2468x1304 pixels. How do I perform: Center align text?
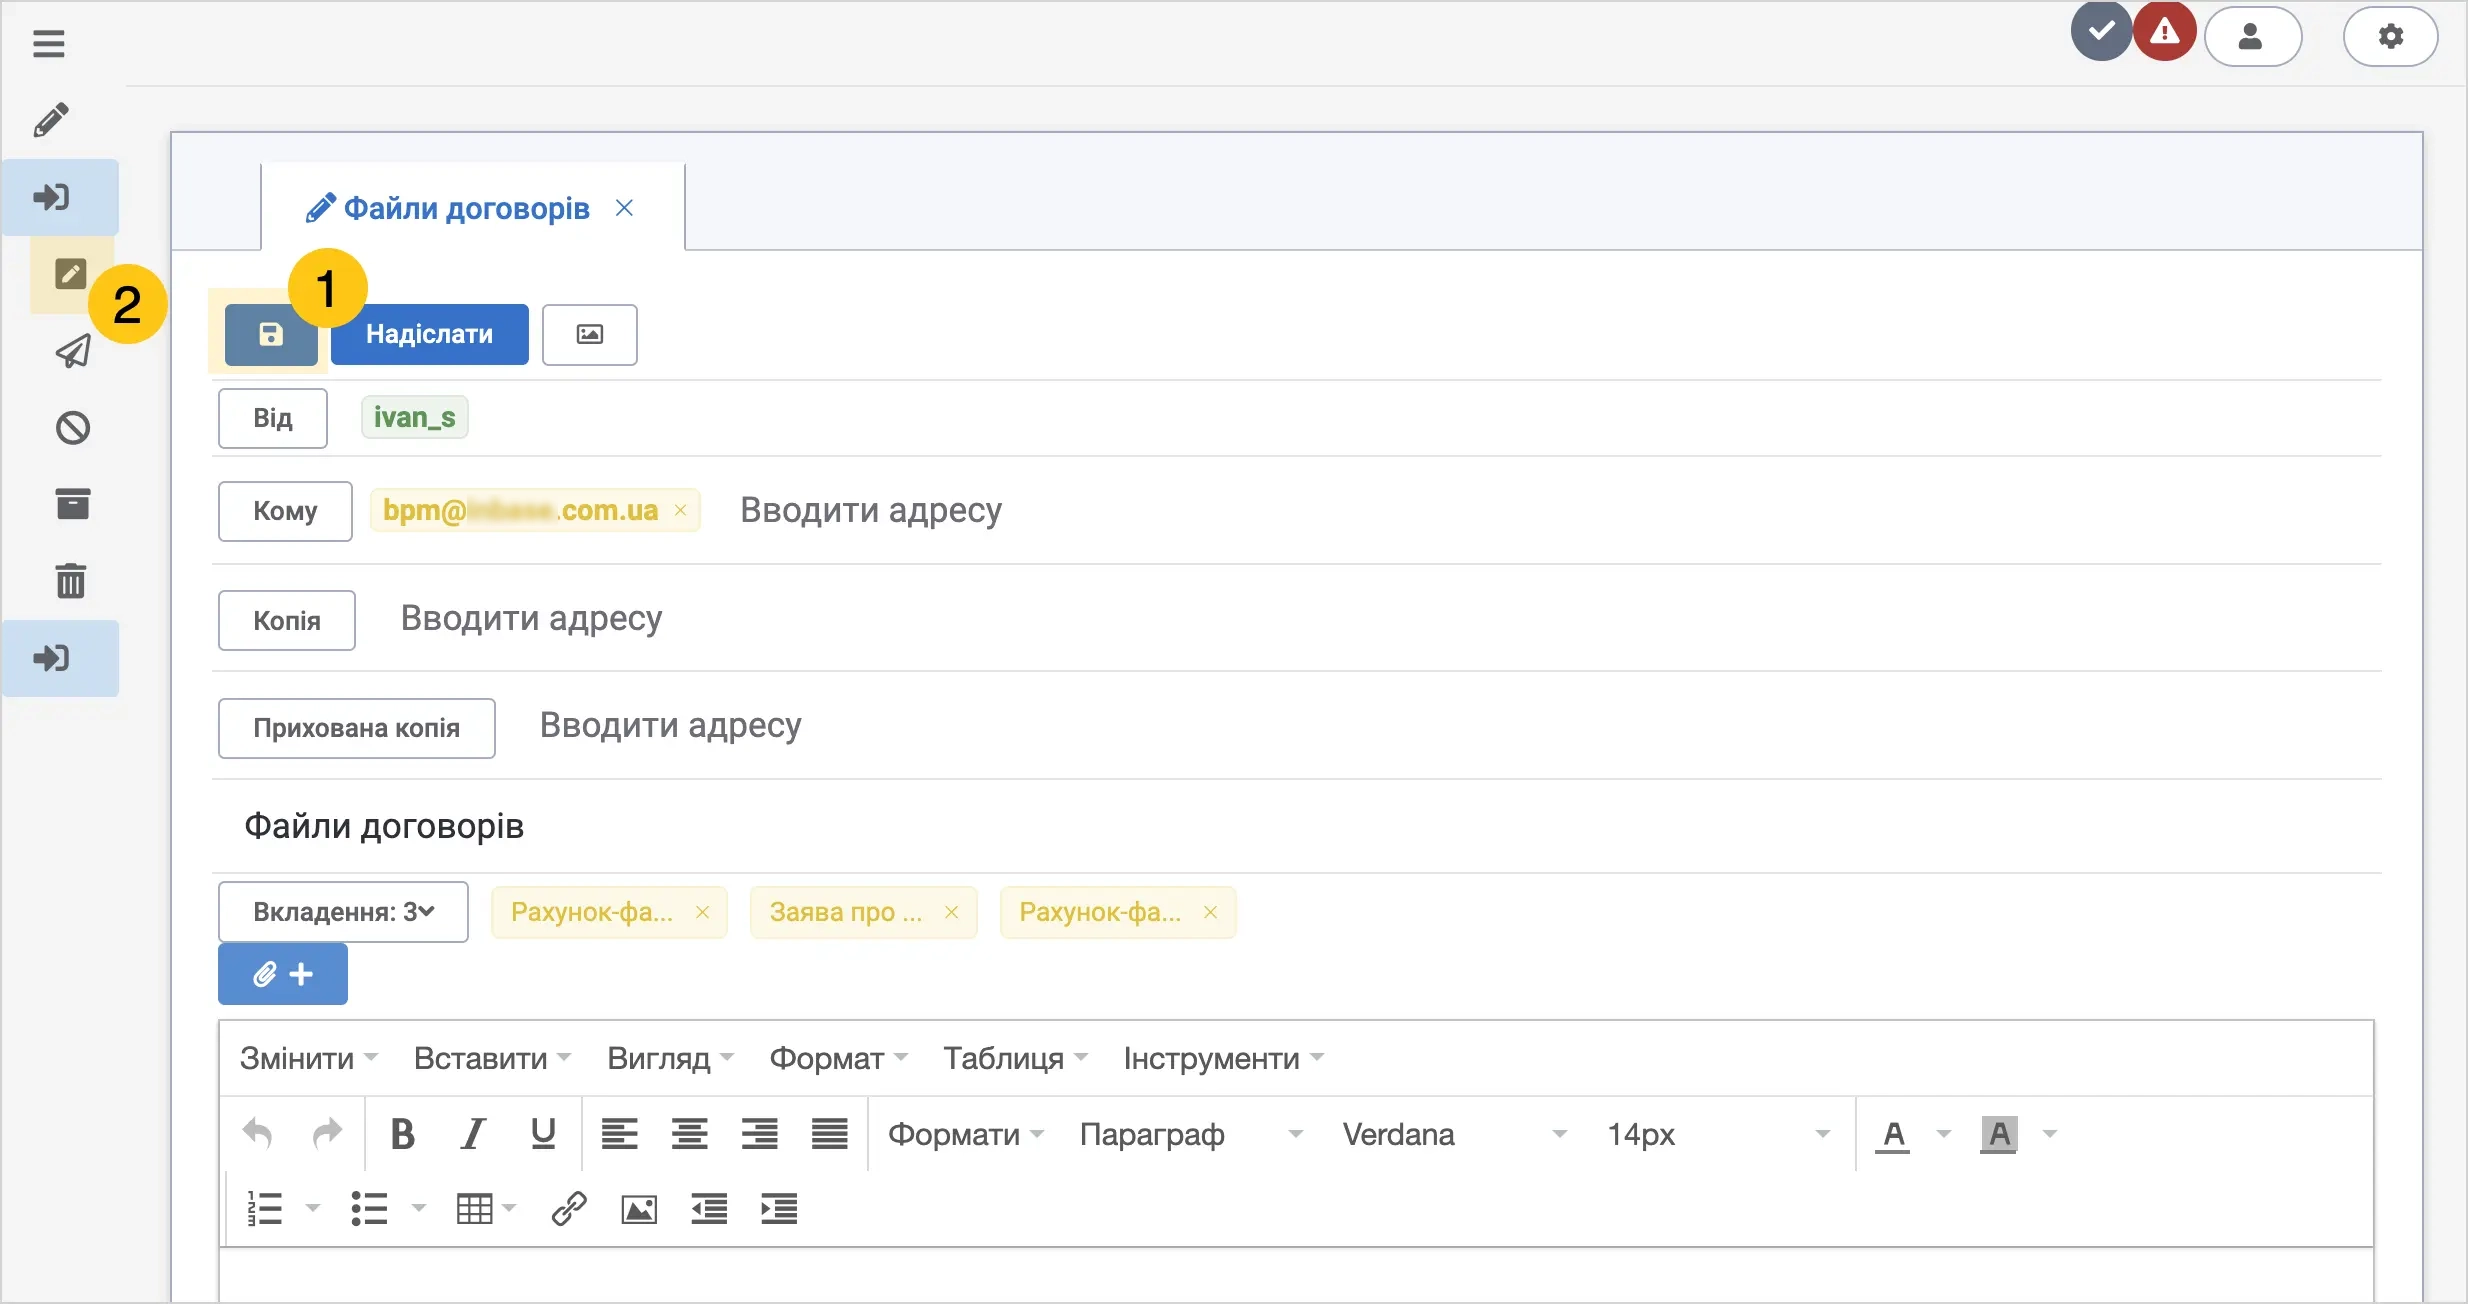tap(689, 1134)
